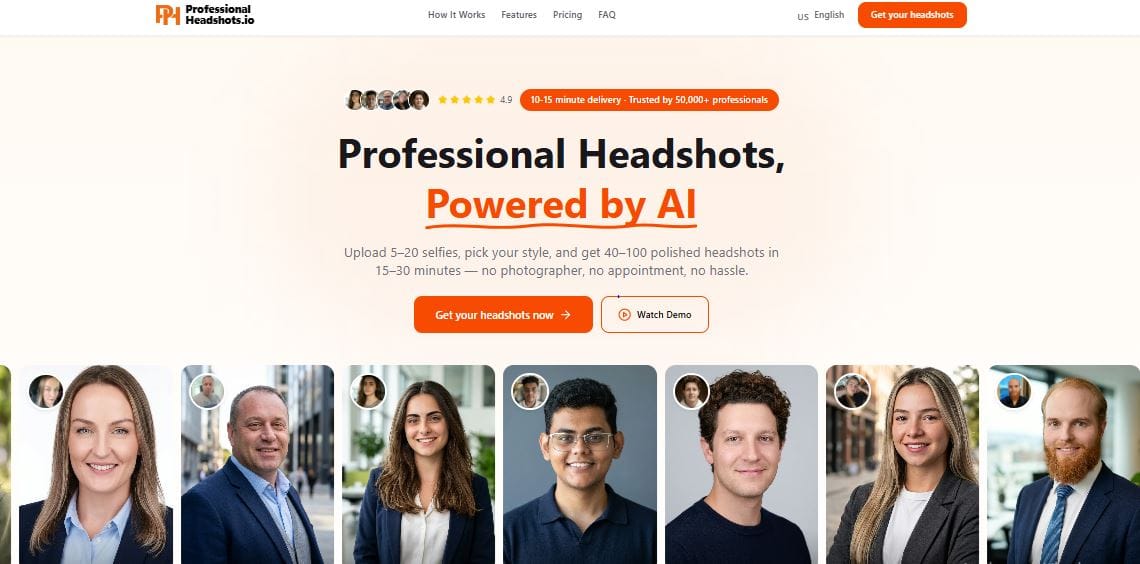Open the How It Works menu item
1140x564 pixels.
click(x=457, y=15)
